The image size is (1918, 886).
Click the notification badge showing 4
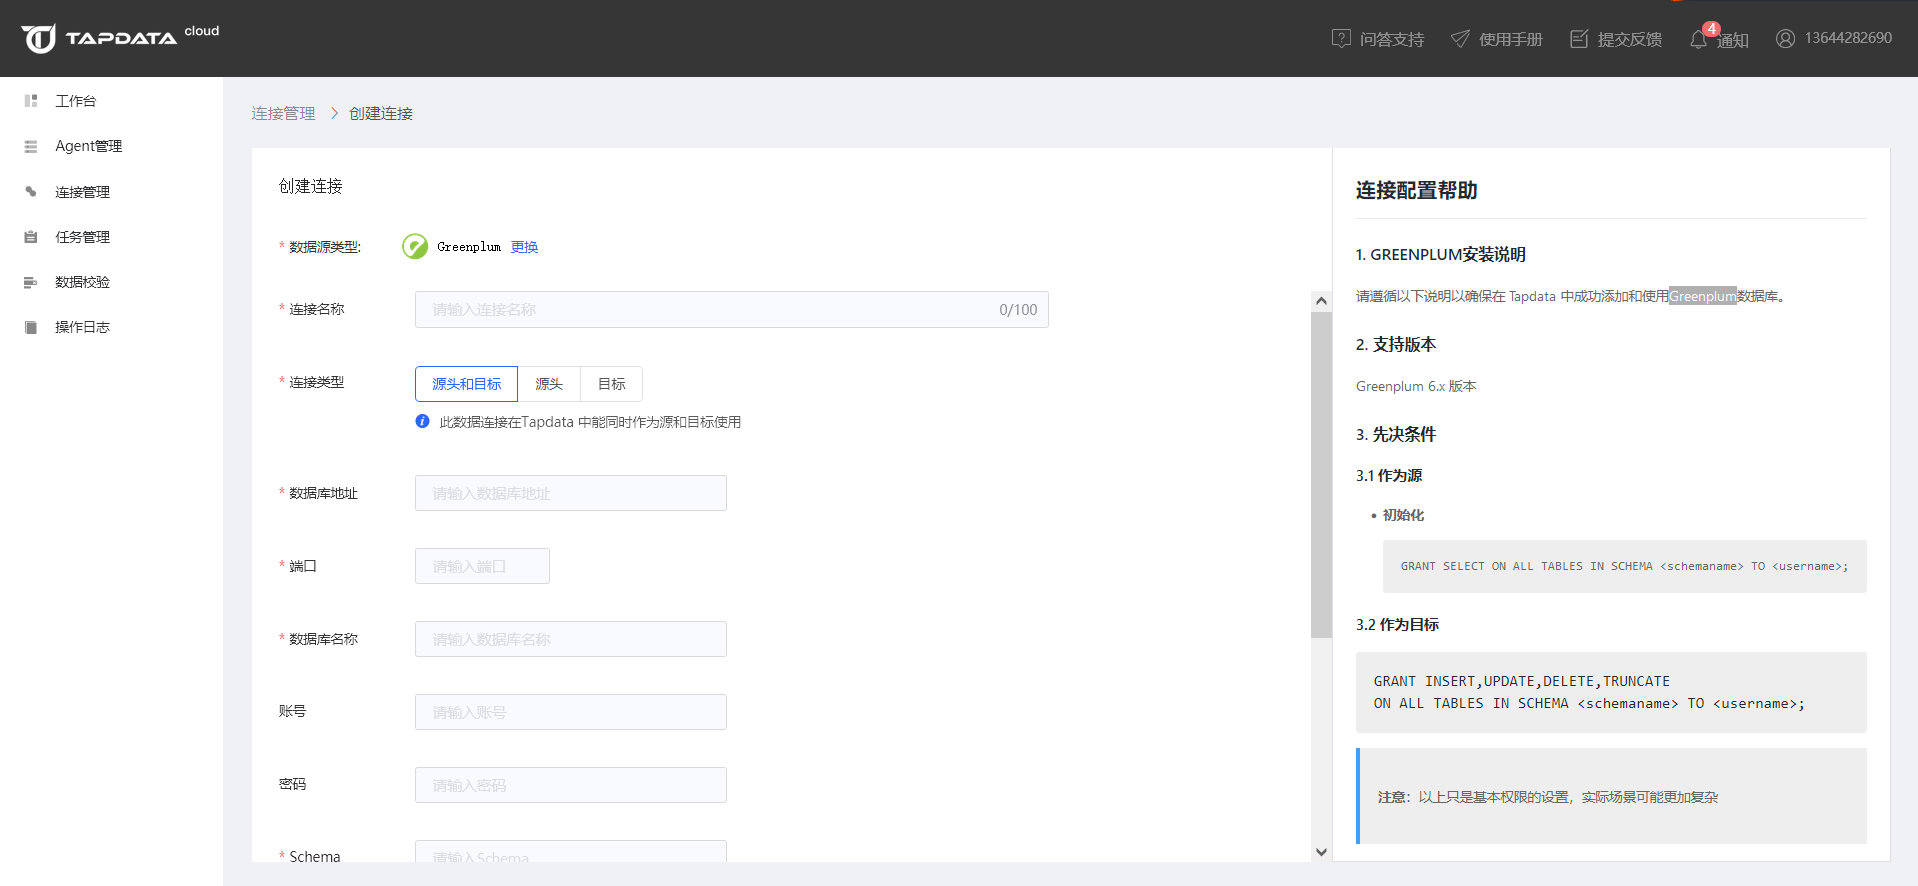pyautogui.click(x=1712, y=28)
